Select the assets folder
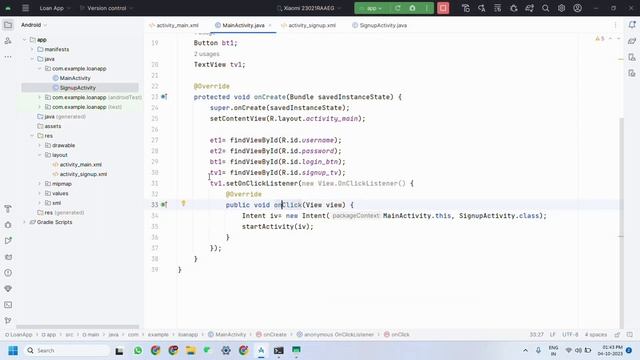Image resolution: width=640 pixels, height=360 pixels. [49, 126]
